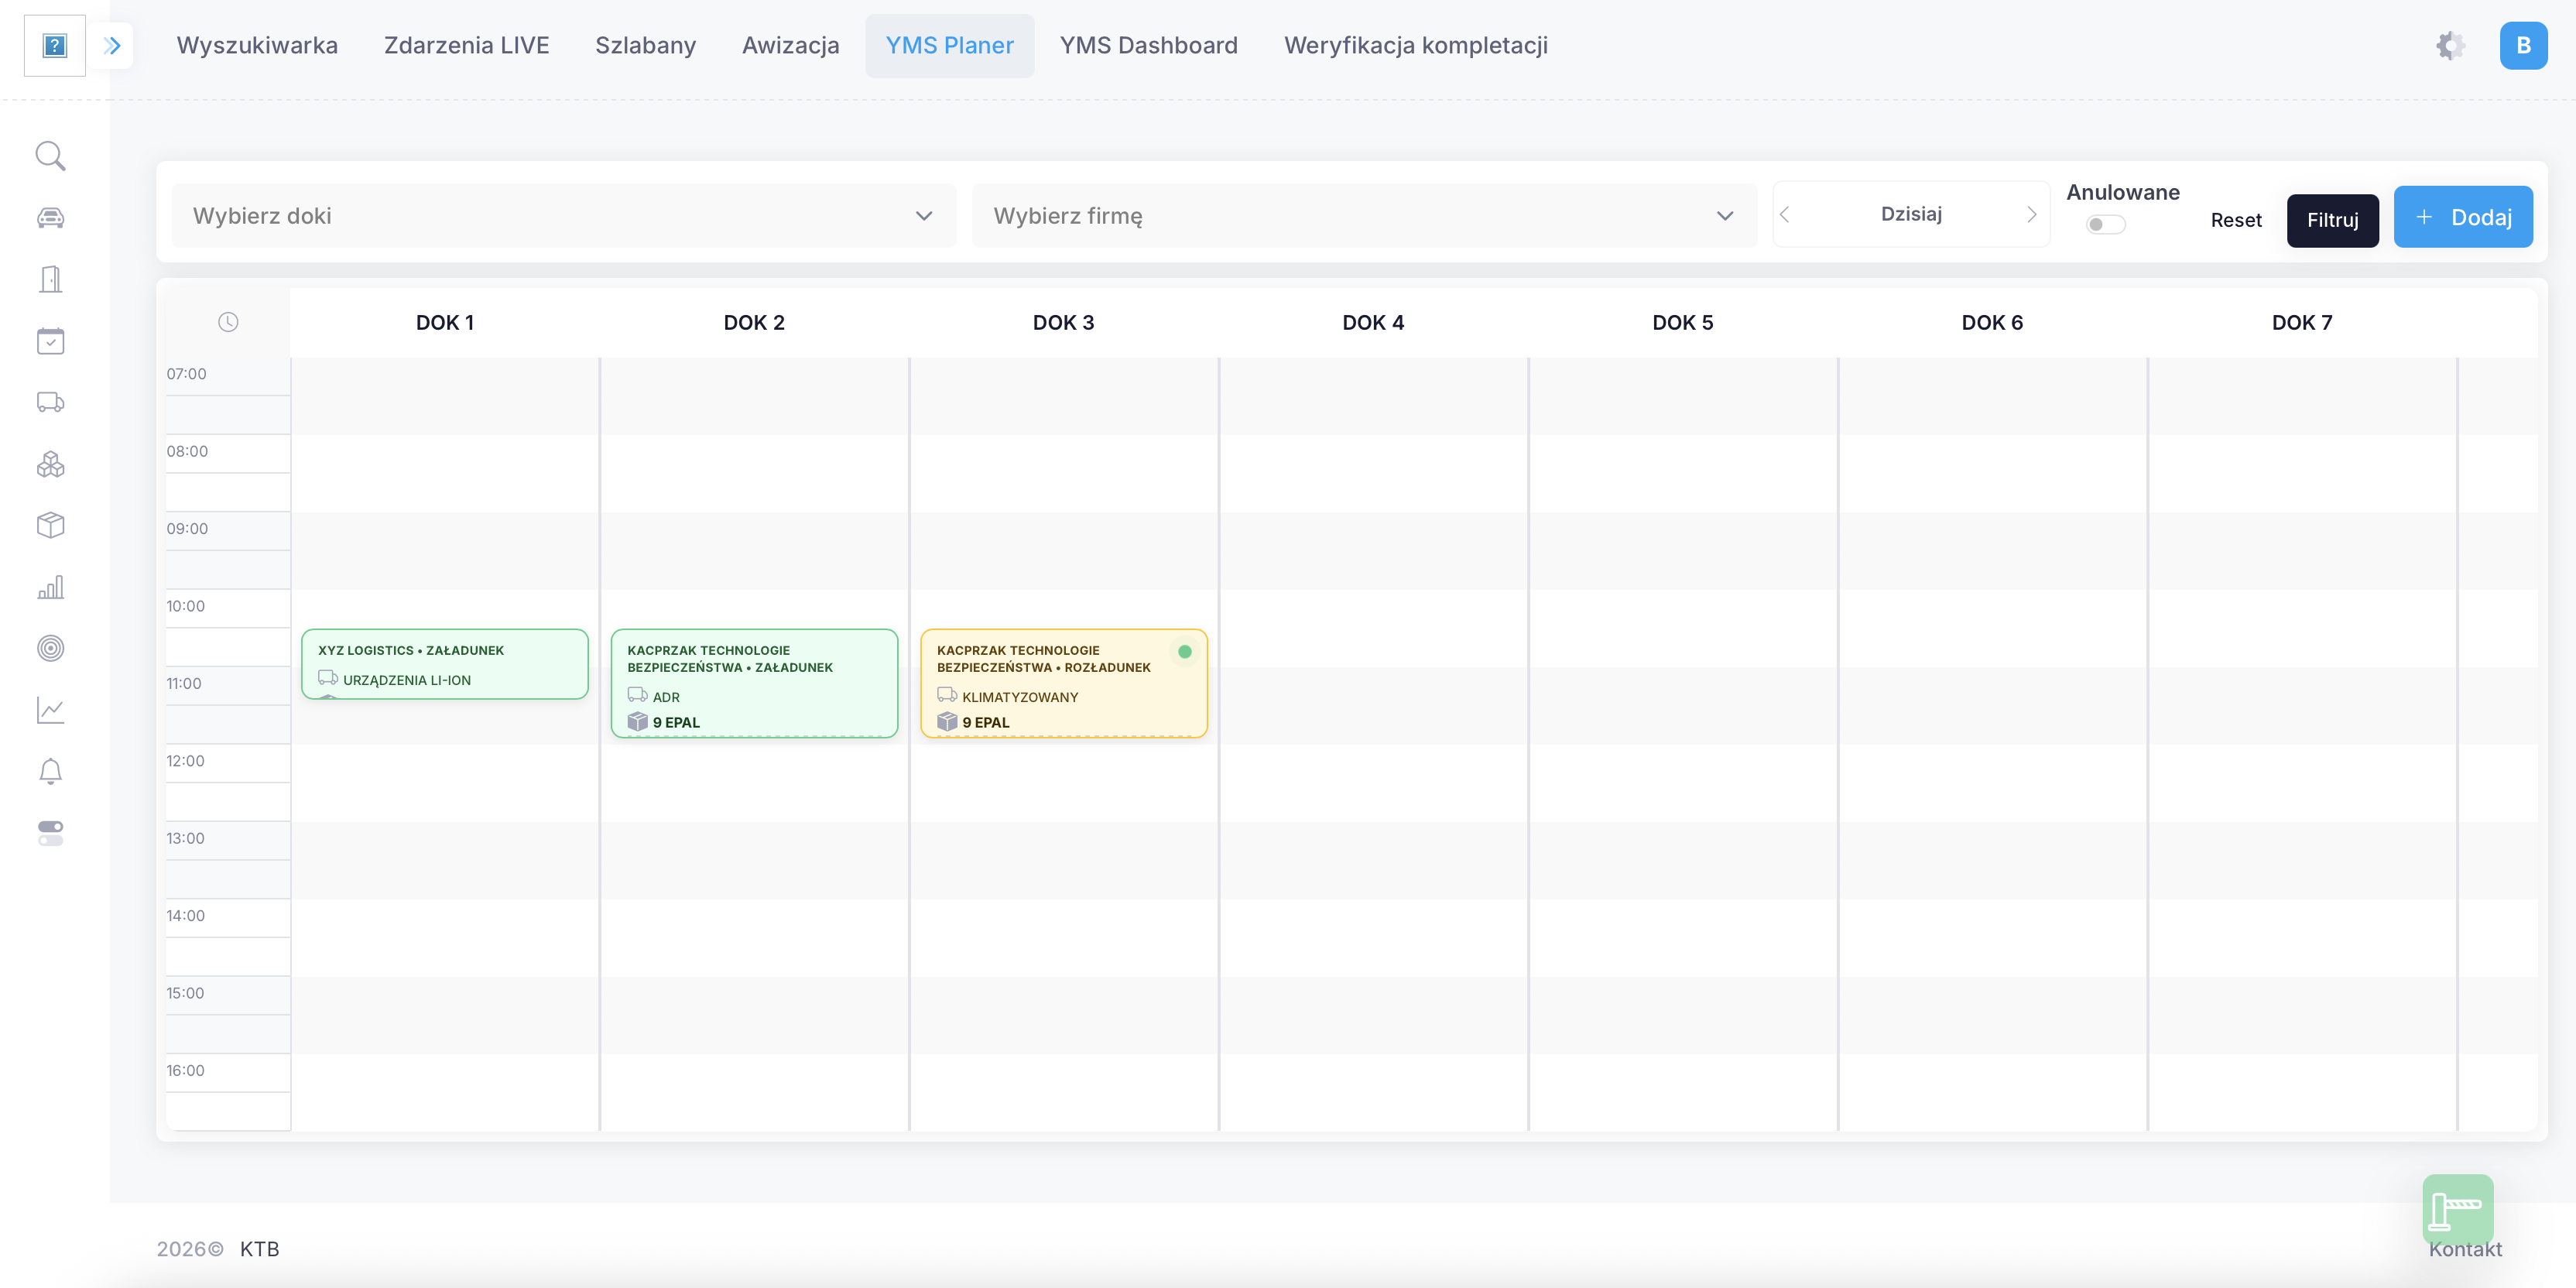2576x1288 pixels.
Task: Open the YMS Dashboard tab
Action: click(x=1149, y=45)
